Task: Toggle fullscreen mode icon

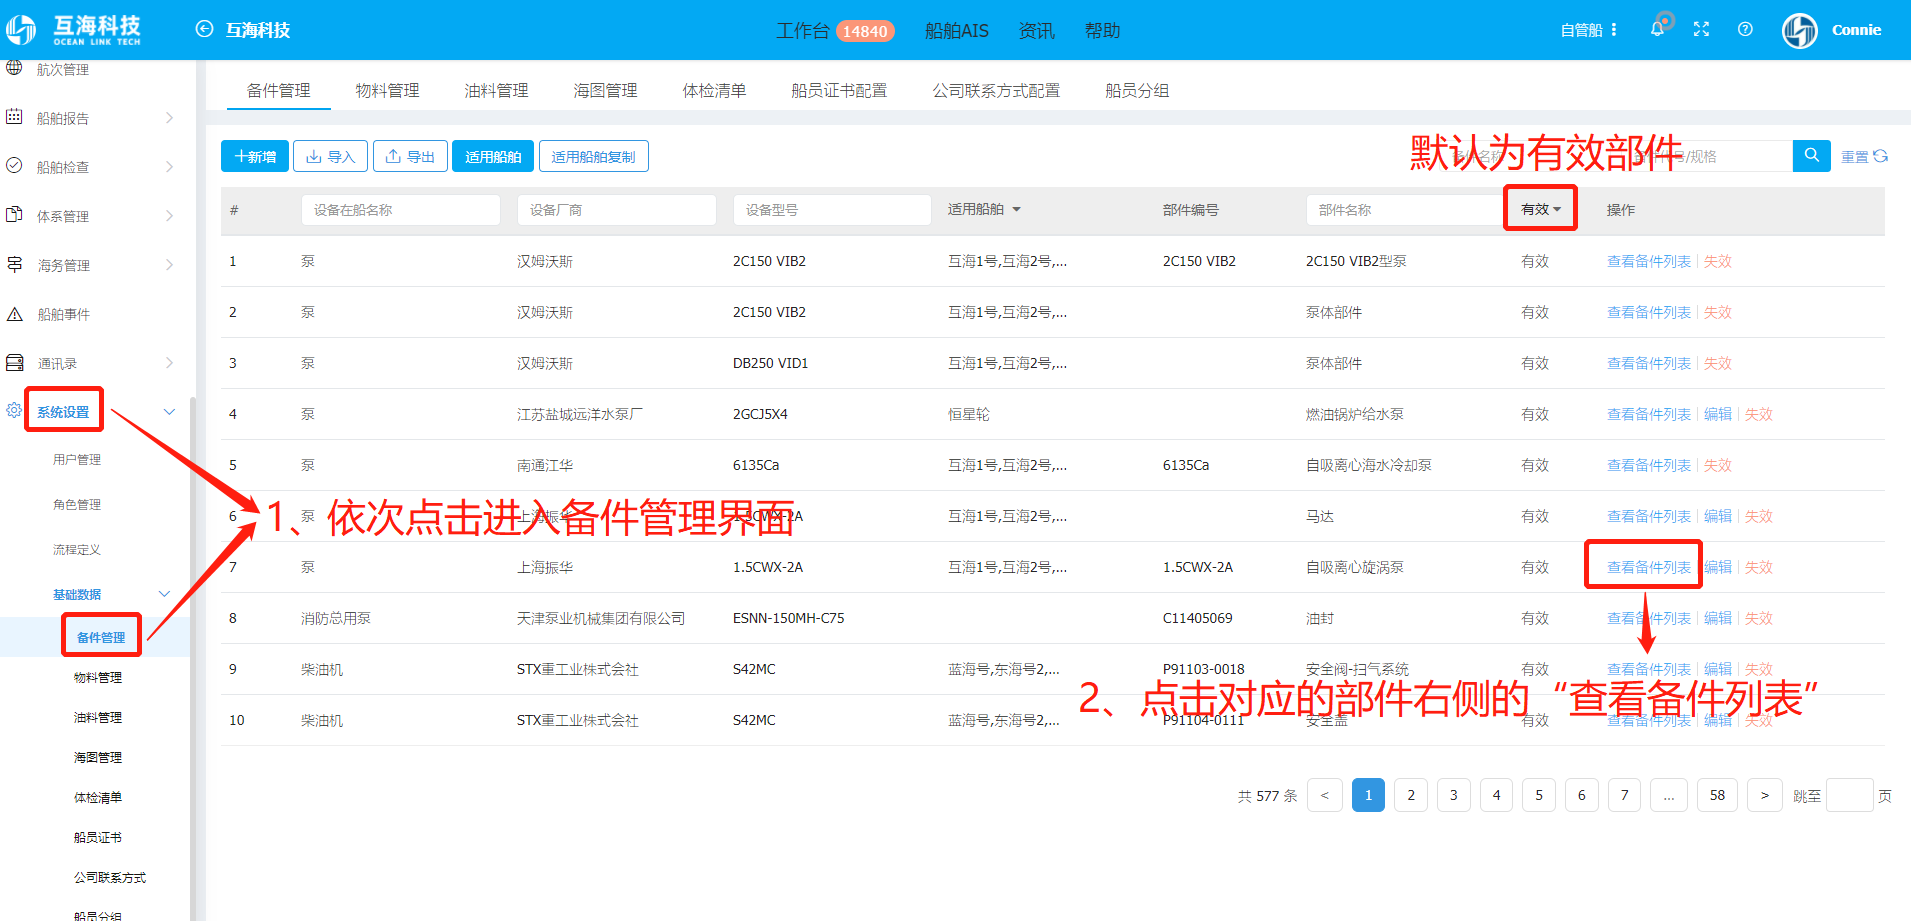Action: [1701, 29]
